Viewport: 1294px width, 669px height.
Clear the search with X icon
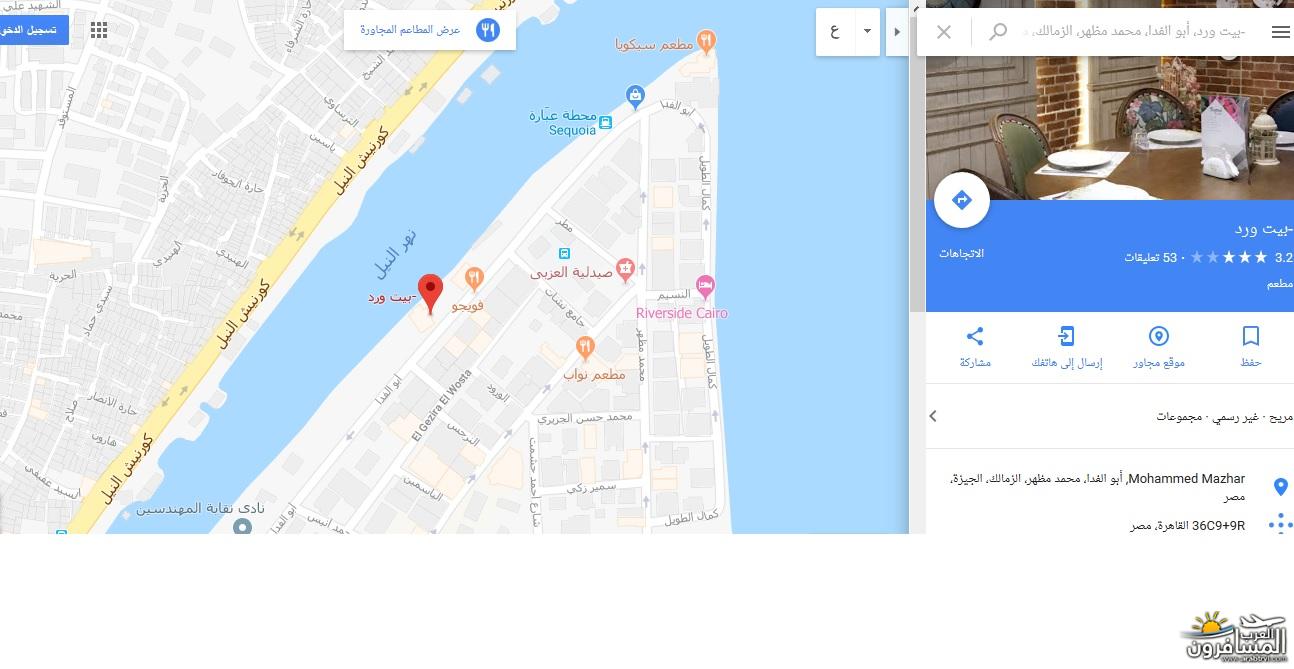click(x=943, y=32)
